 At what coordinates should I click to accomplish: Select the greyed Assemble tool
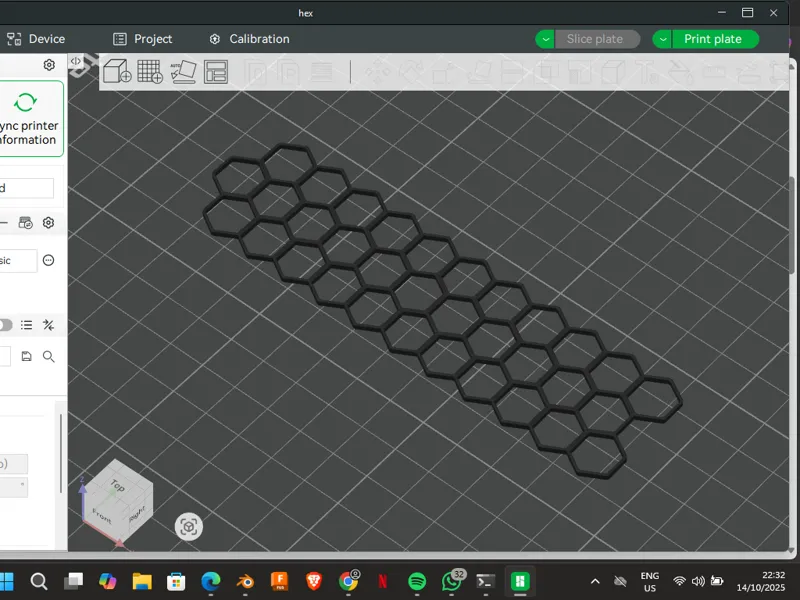748,72
